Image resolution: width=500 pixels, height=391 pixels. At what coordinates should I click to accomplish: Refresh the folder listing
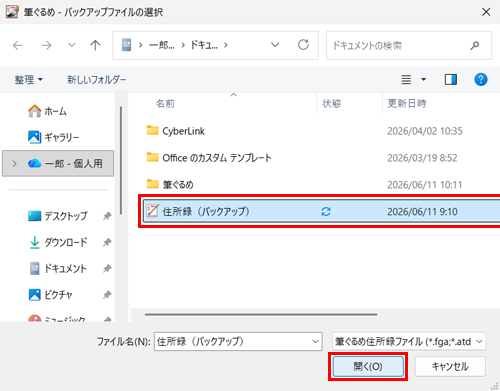[x=303, y=45]
